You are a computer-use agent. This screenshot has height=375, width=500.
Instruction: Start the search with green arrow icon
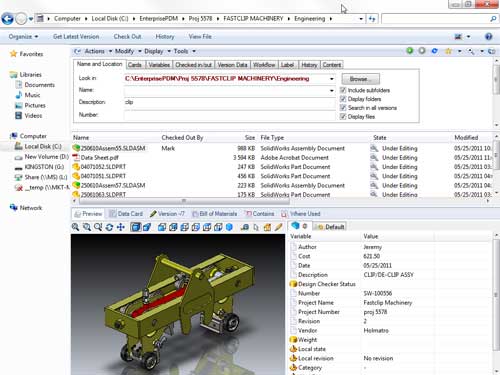click(410, 51)
